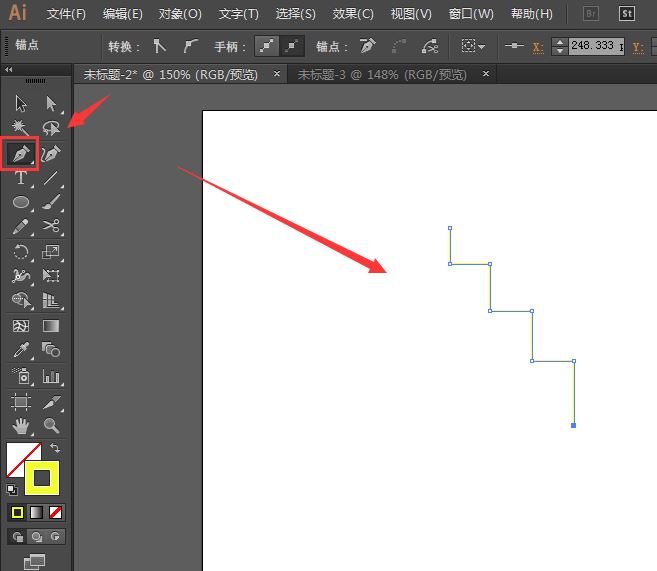
Task: Select the Eyedropper tool
Action: (21, 350)
